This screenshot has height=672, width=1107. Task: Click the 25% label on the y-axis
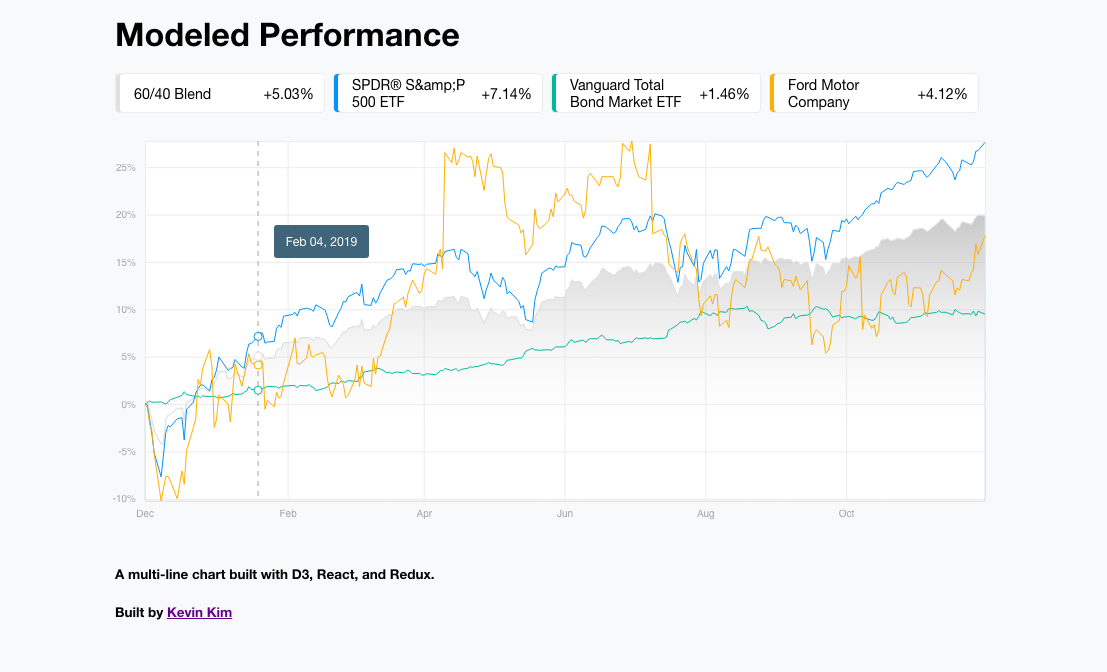coord(125,168)
